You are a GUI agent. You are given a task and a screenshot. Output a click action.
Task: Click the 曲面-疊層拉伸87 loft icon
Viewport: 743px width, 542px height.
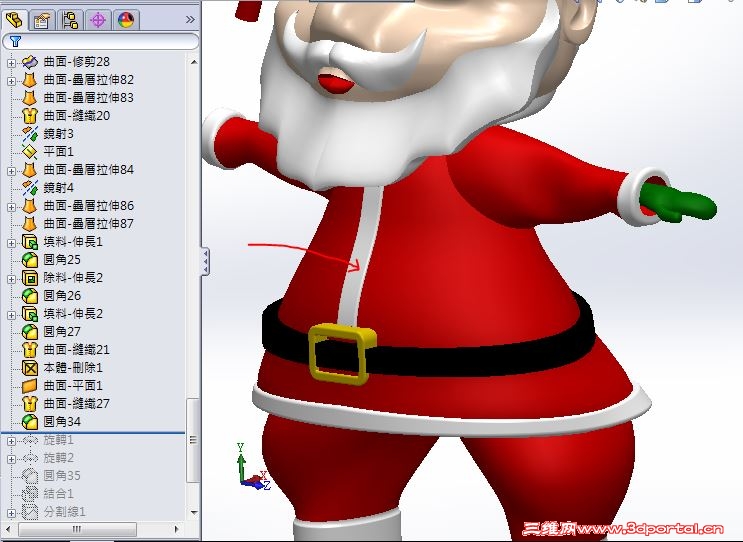[30, 224]
